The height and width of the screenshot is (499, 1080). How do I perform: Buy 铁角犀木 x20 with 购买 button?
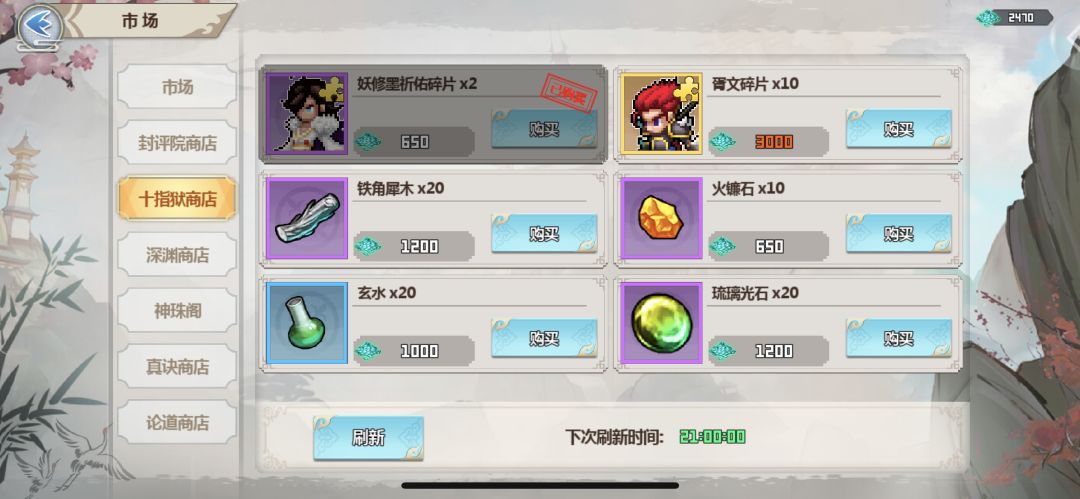tap(544, 234)
